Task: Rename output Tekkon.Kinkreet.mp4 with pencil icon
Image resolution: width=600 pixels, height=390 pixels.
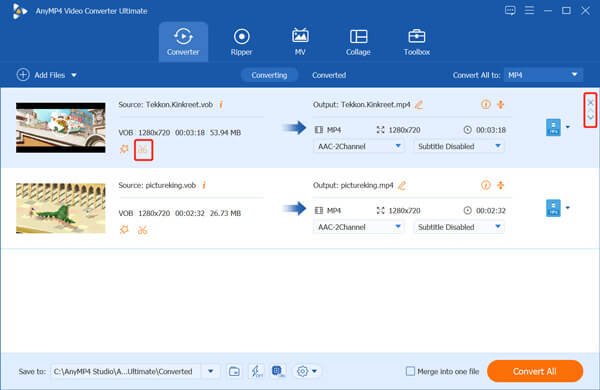Action: click(419, 104)
